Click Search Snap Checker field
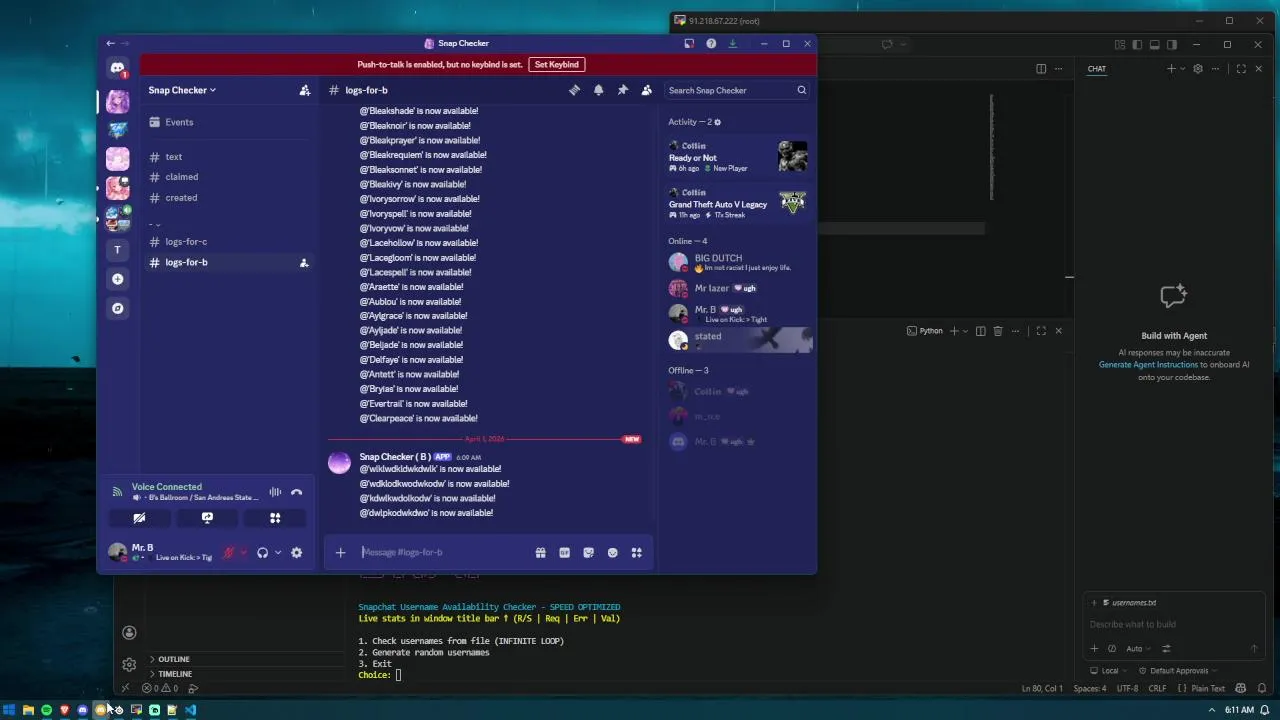 [737, 90]
